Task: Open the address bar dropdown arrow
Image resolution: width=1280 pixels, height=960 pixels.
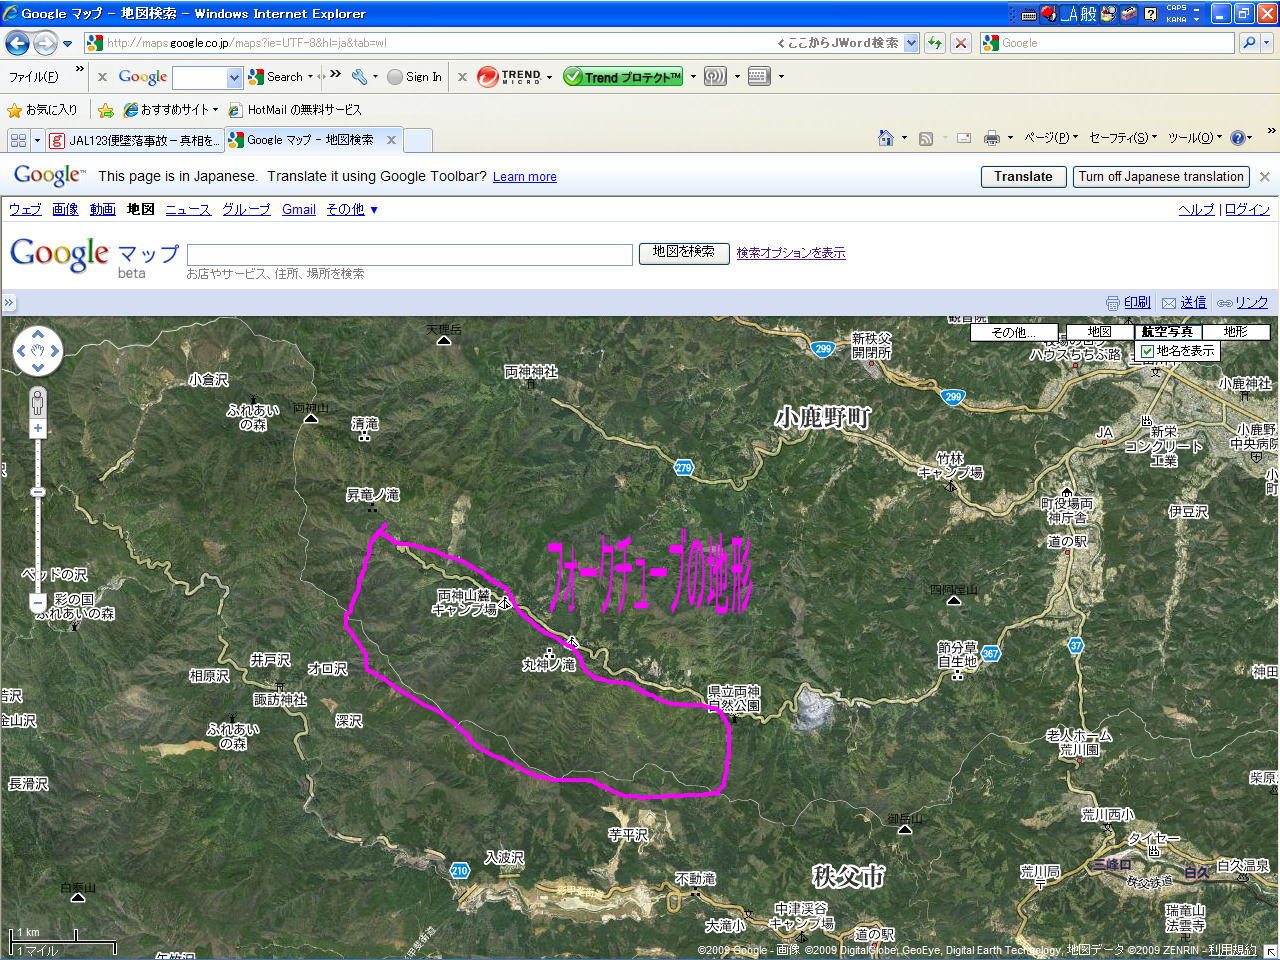Action: [911, 43]
